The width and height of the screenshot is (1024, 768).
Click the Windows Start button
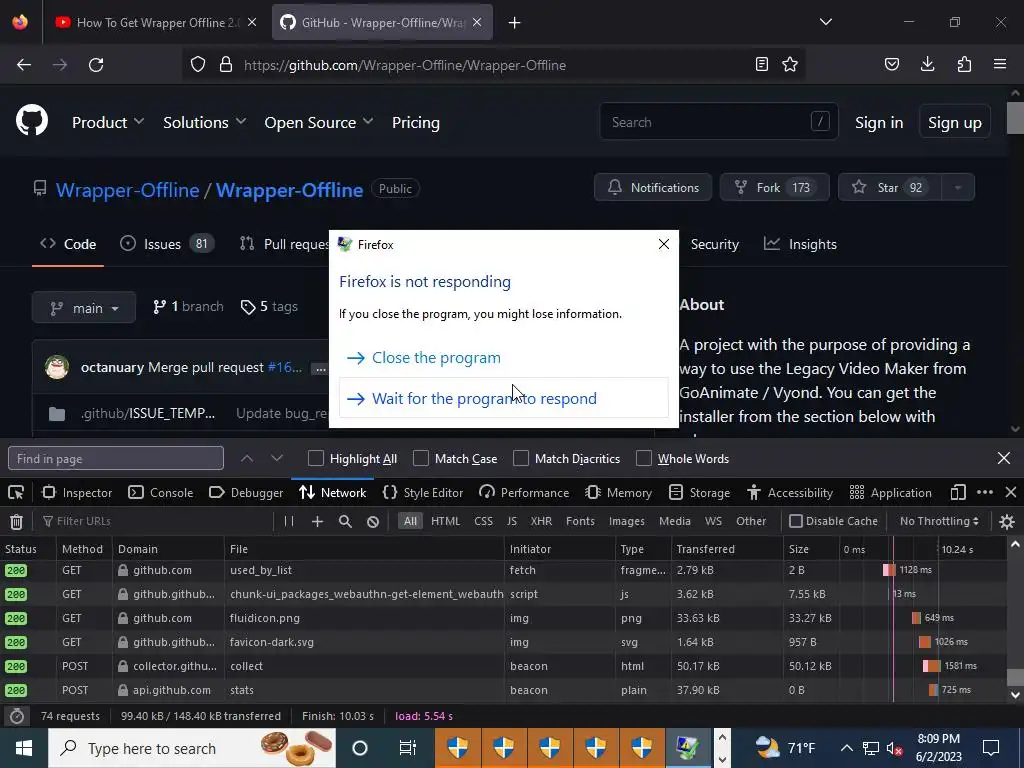tap(24, 748)
